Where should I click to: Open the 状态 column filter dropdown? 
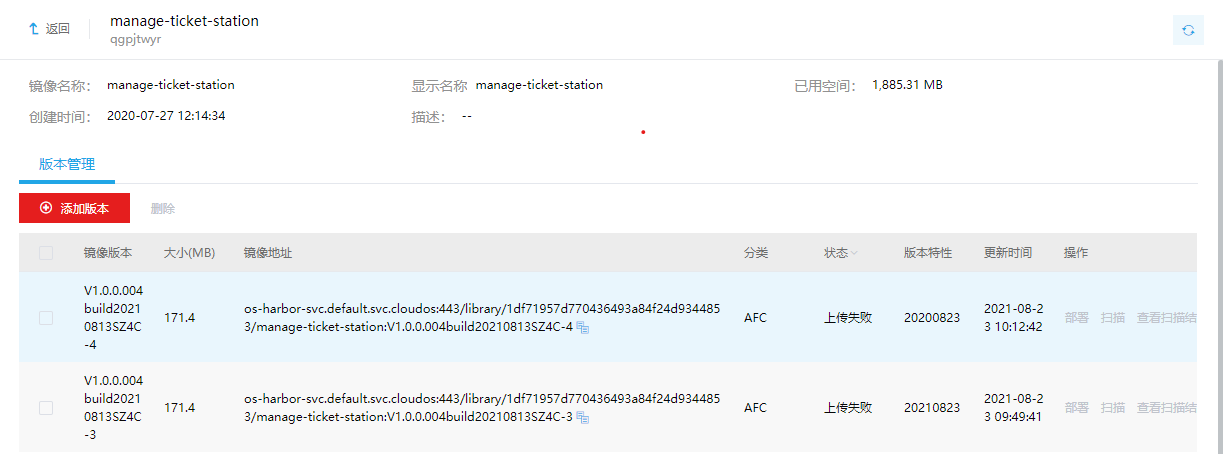(x=854, y=254)
